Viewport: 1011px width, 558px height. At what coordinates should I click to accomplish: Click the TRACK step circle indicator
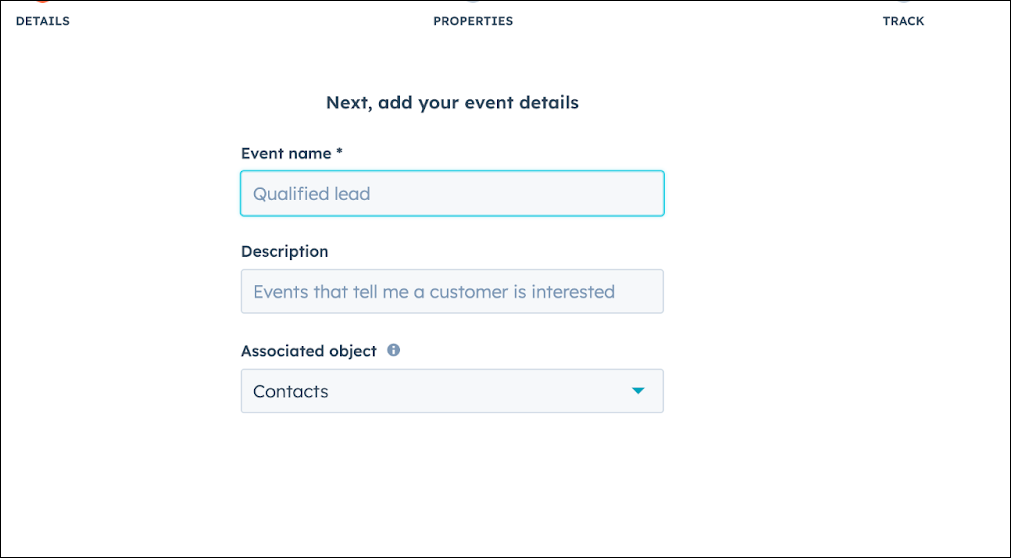pos(903,2)
